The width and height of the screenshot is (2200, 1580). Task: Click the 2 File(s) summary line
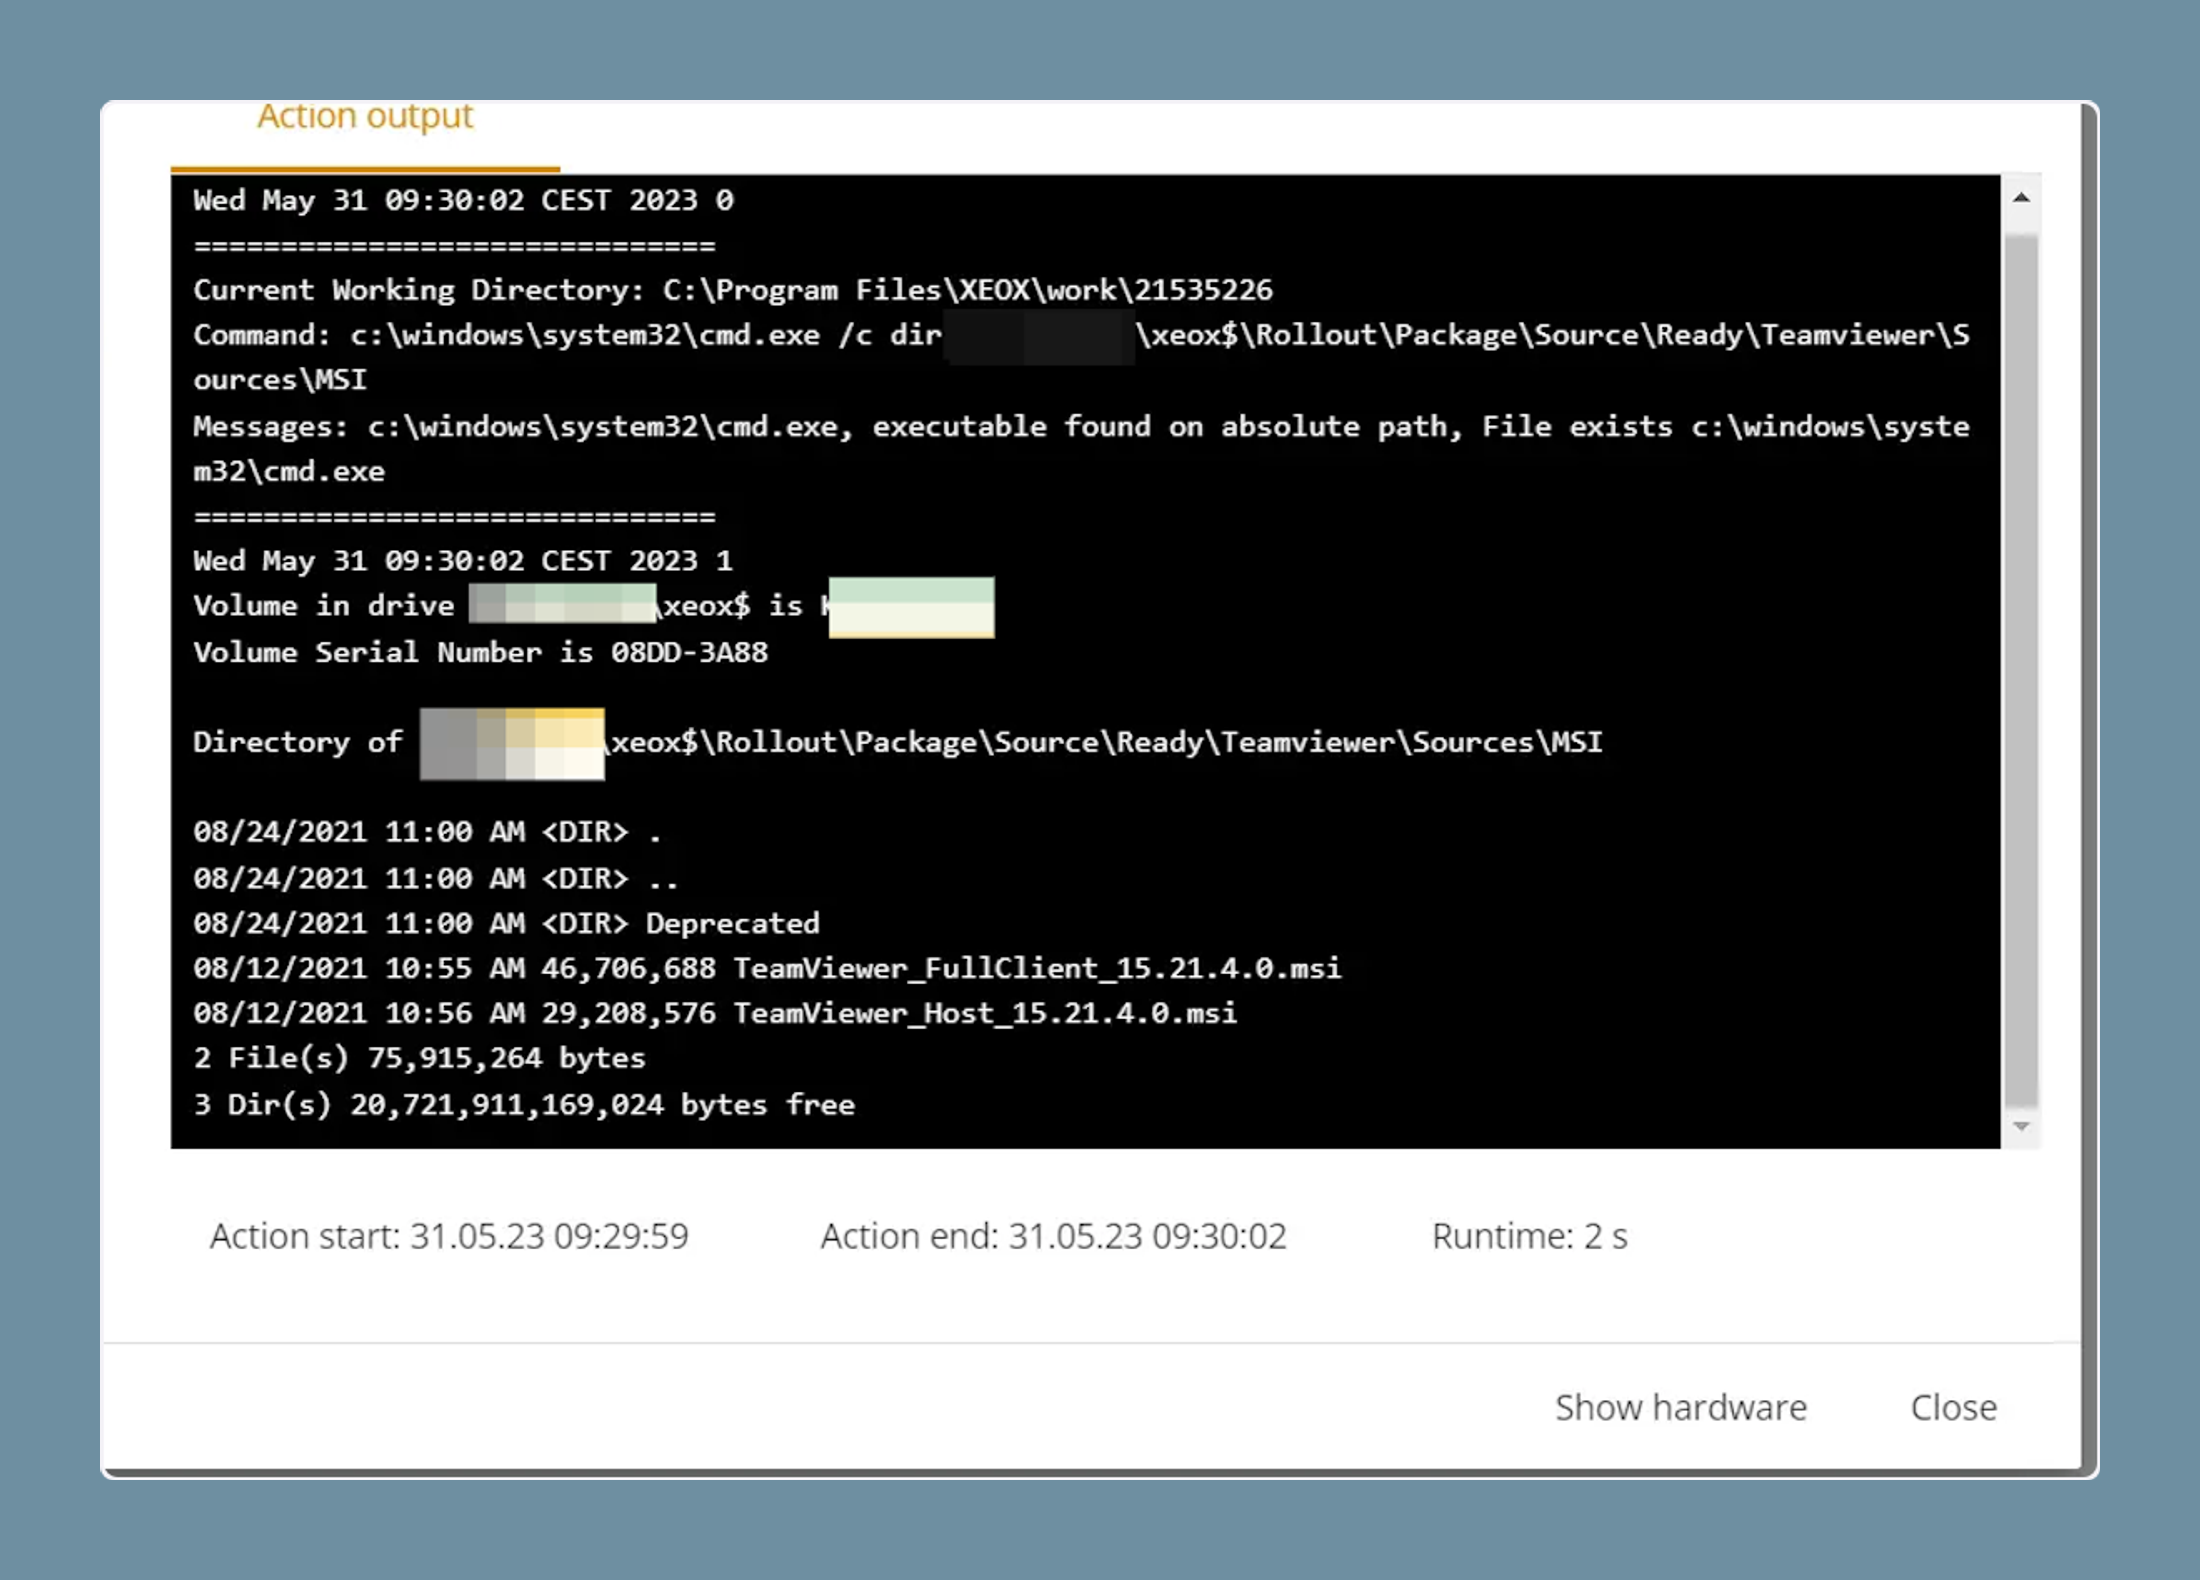[419, 1058]
